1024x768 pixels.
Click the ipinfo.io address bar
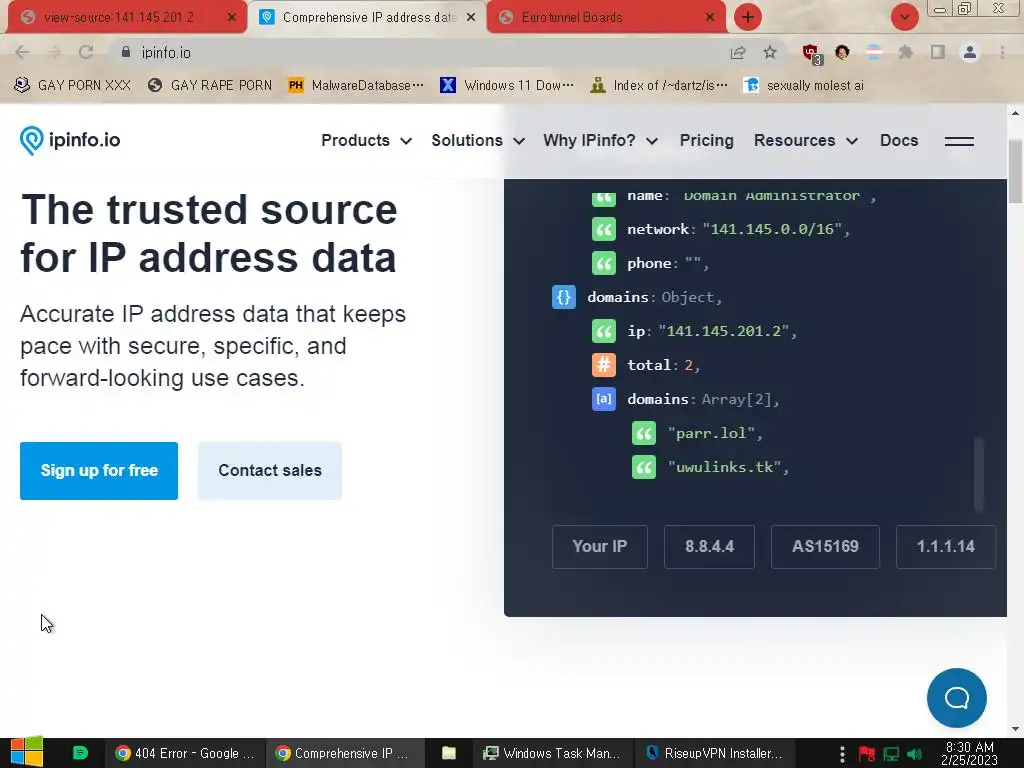pyautogui.click(x=418, y=52)
